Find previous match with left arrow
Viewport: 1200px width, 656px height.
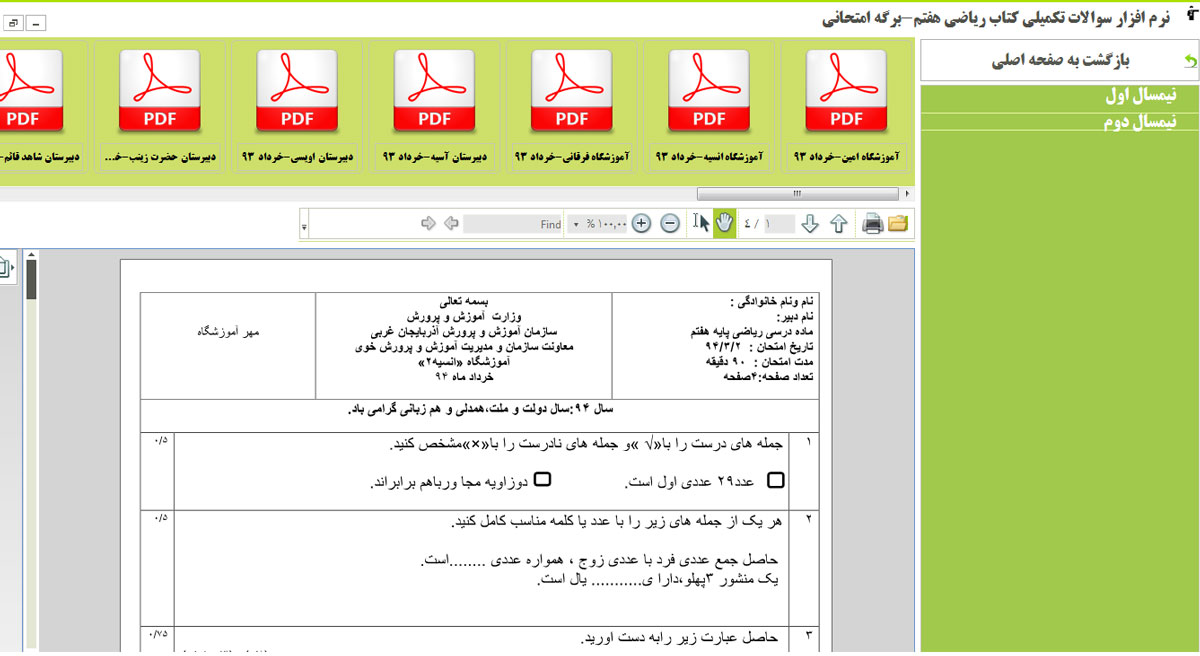coord(451,224)
